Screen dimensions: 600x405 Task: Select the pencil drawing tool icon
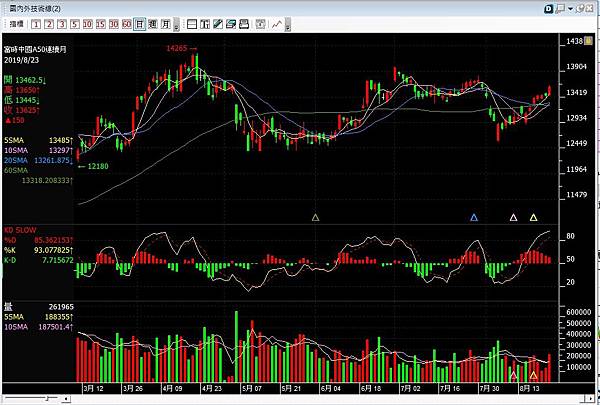click(x=218, y=24)
